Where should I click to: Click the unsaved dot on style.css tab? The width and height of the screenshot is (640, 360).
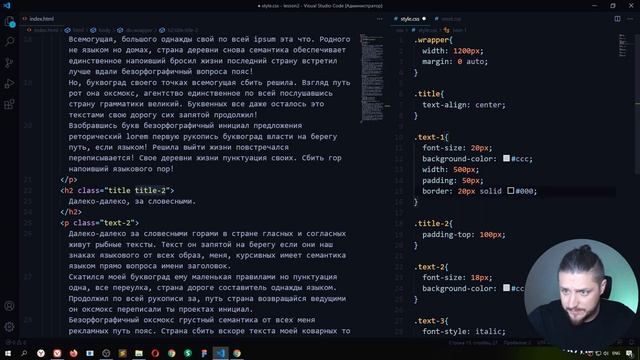(424, 19)
